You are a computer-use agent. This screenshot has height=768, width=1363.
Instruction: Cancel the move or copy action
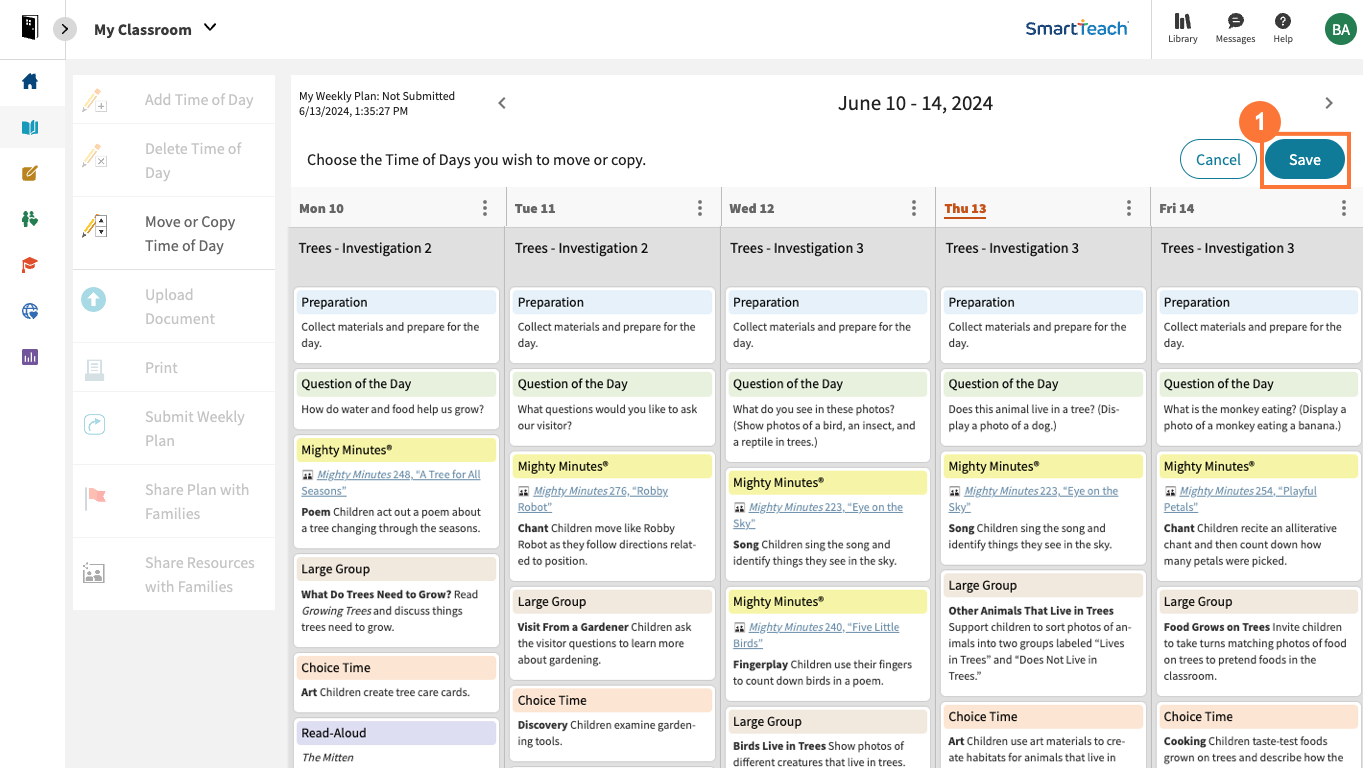click(x=1218, y=159)
